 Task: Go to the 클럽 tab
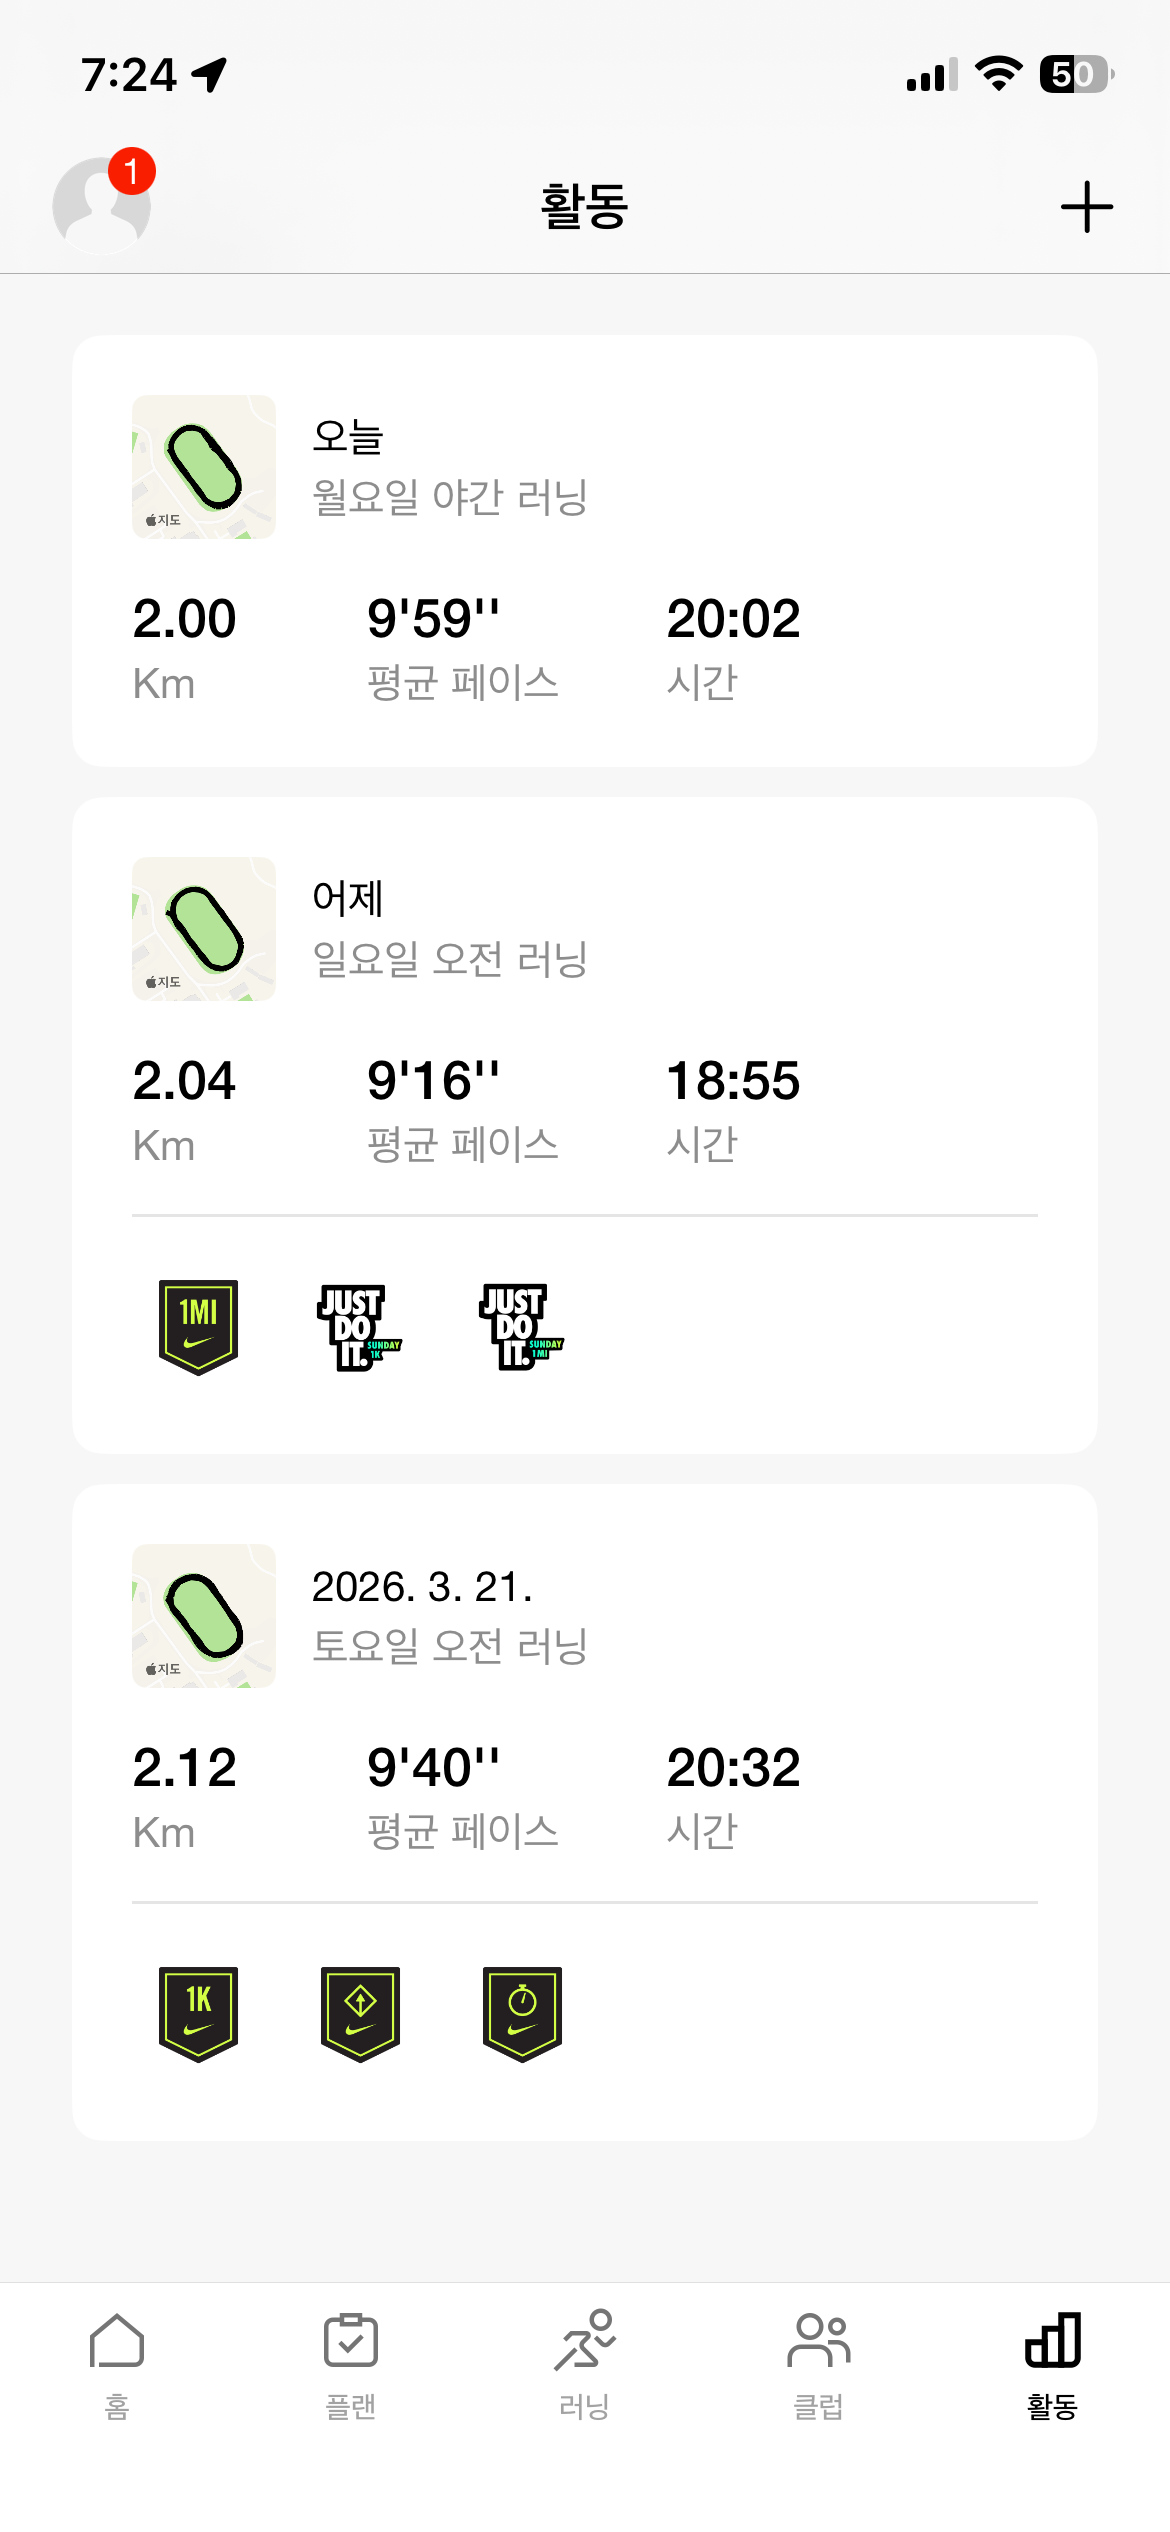pos(819,2364)
